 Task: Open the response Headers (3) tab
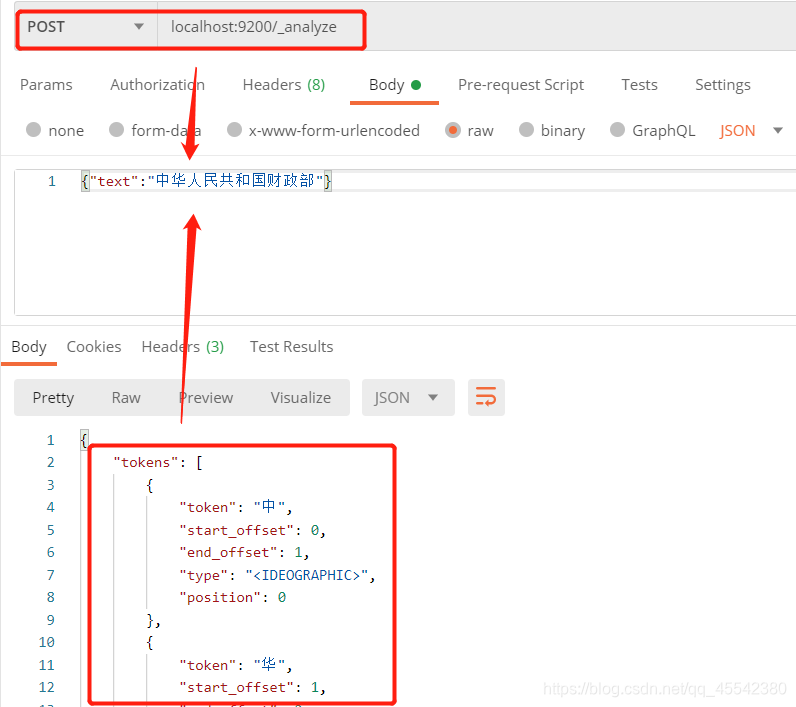[x=183, y=347]
